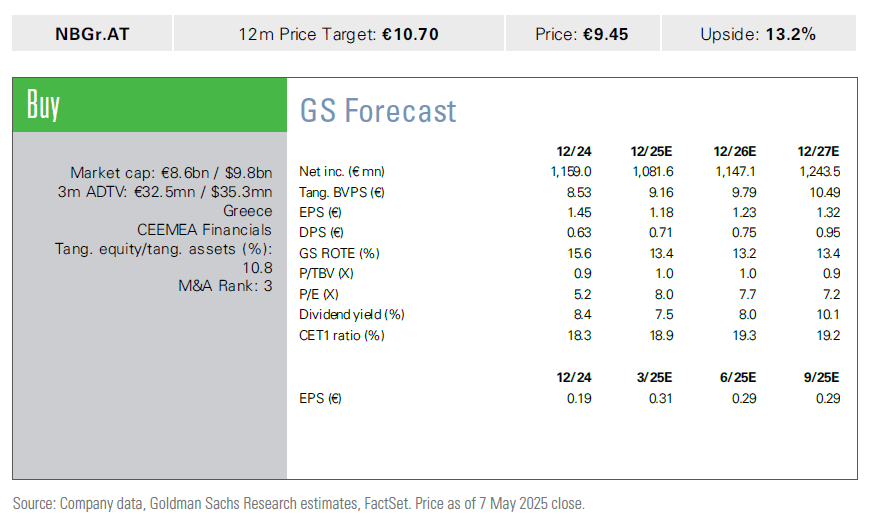Screen dimensions: 873x520
Task: Click the Source footnote text
Action: [298, 503]
